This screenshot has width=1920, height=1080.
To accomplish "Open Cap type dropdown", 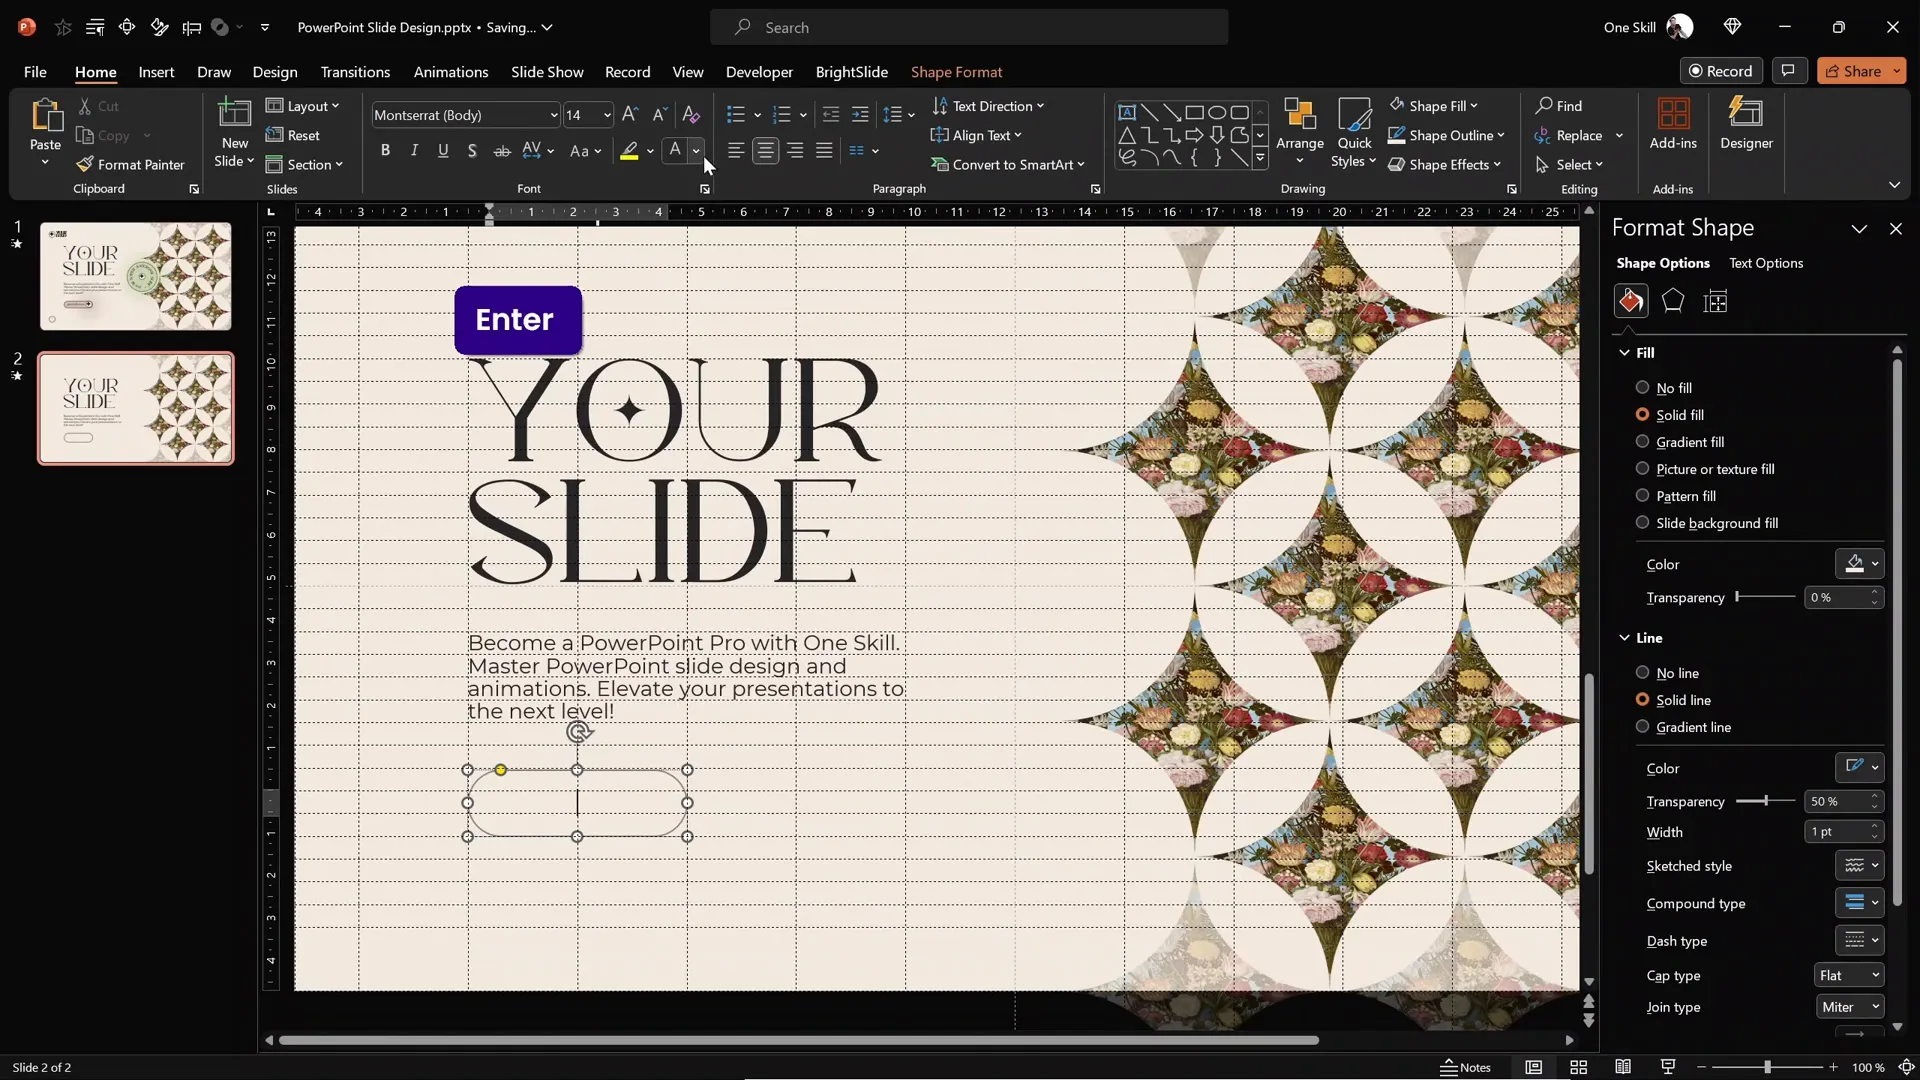I will pos(1849,975).
